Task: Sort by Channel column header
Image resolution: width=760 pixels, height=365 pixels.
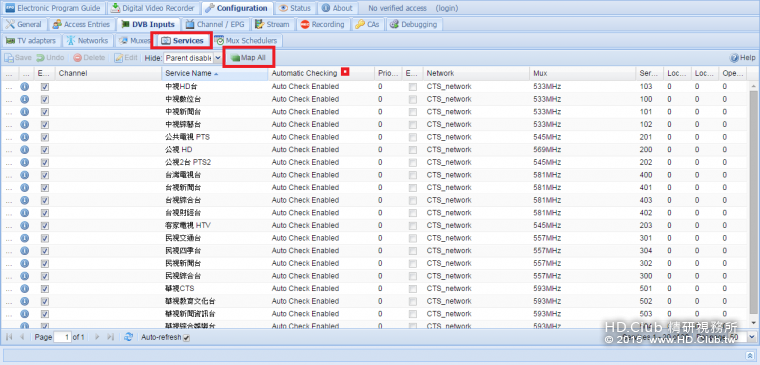Action: 108,73
